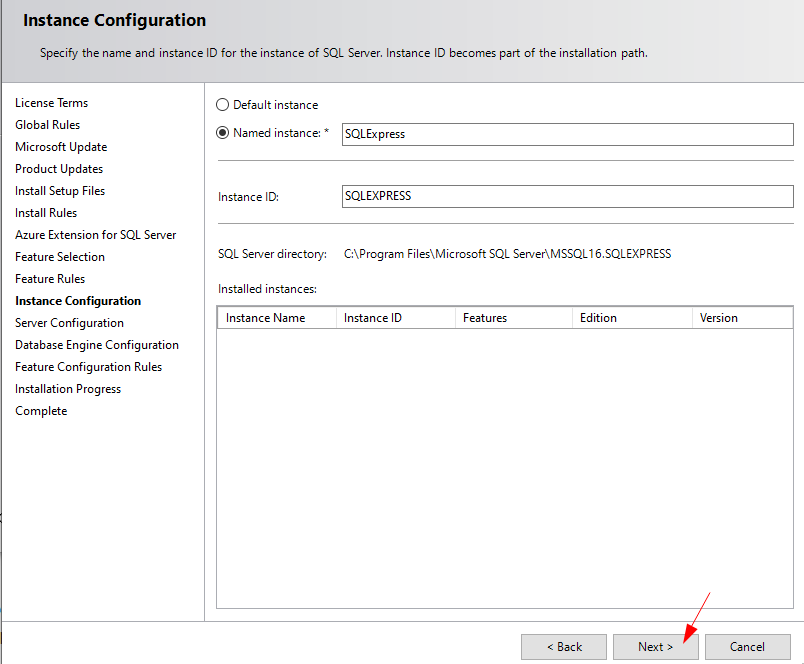Click the Next button to continue
The height and width of the screenshot is (664, 804).
tap(655, 647)
